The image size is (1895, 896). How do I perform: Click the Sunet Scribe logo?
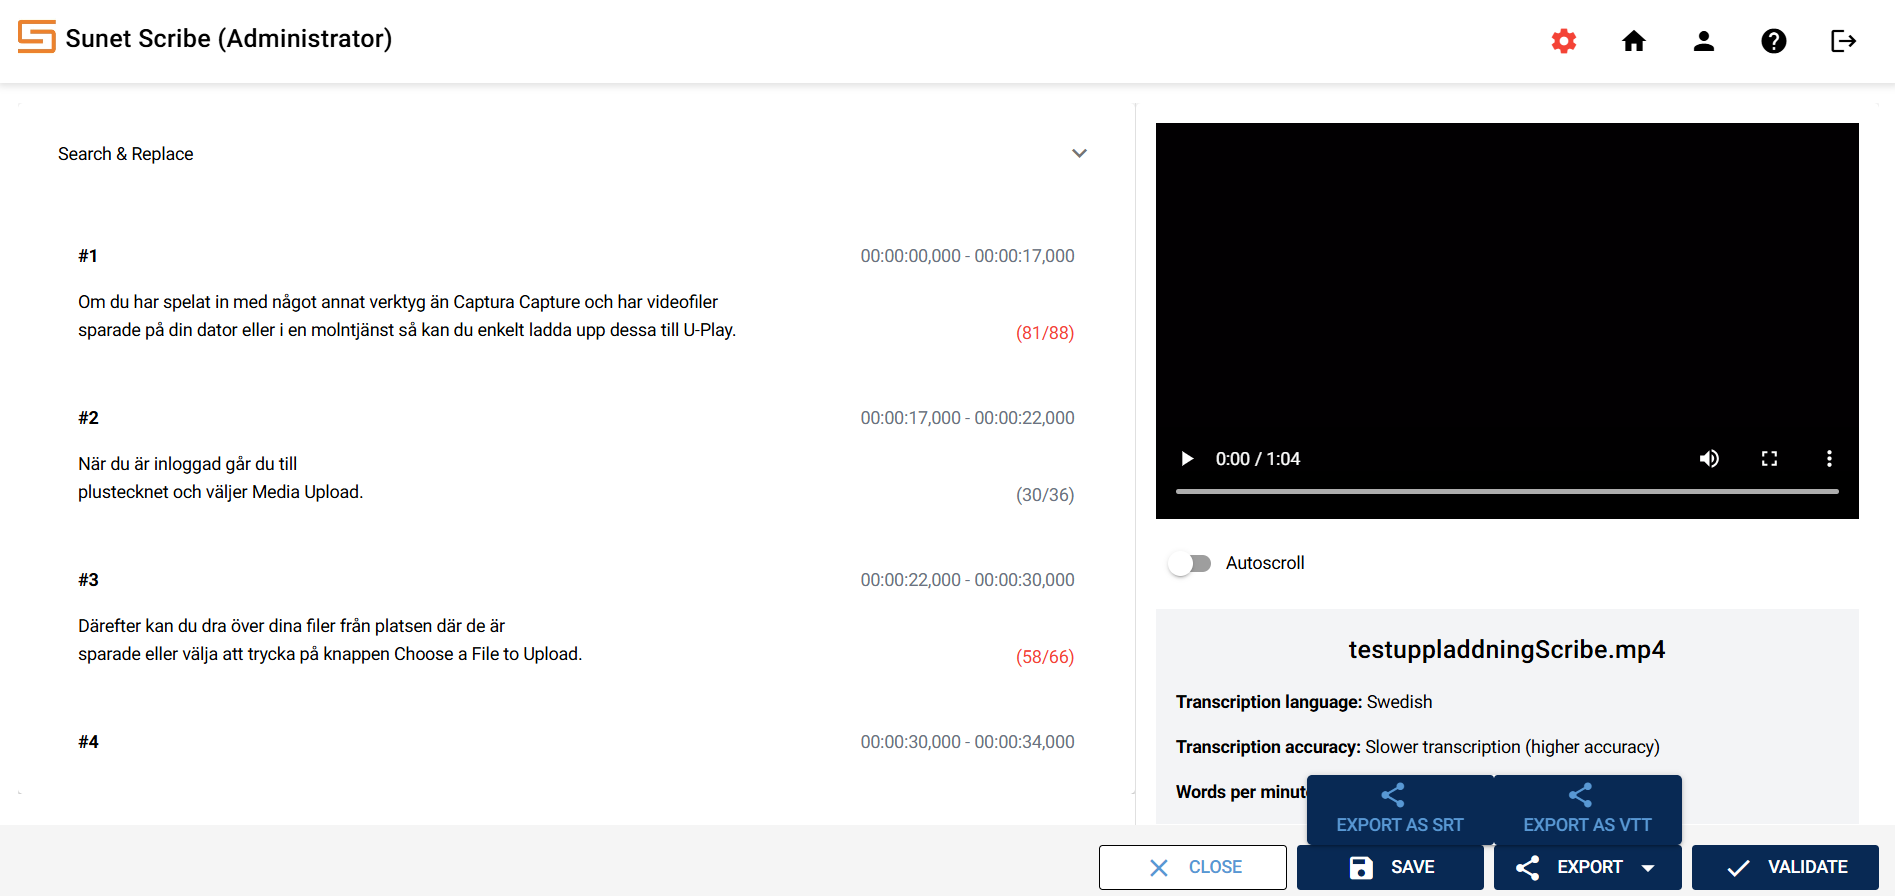coord(37,38)
